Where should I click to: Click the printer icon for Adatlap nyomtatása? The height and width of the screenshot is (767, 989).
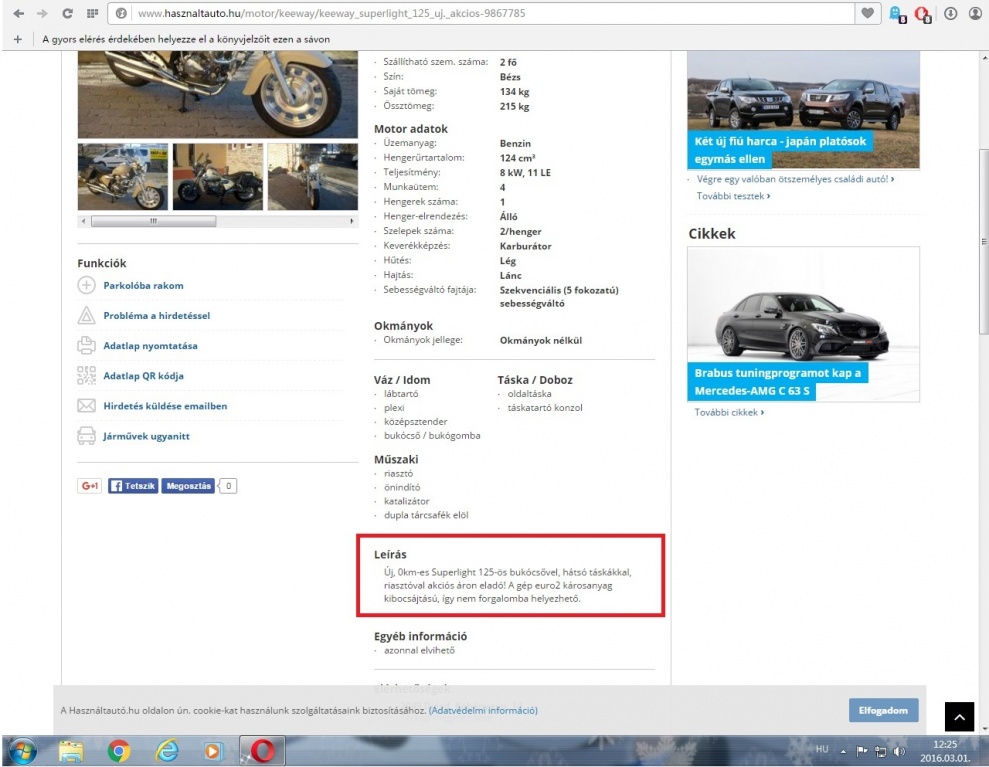(x=86, y=346)
